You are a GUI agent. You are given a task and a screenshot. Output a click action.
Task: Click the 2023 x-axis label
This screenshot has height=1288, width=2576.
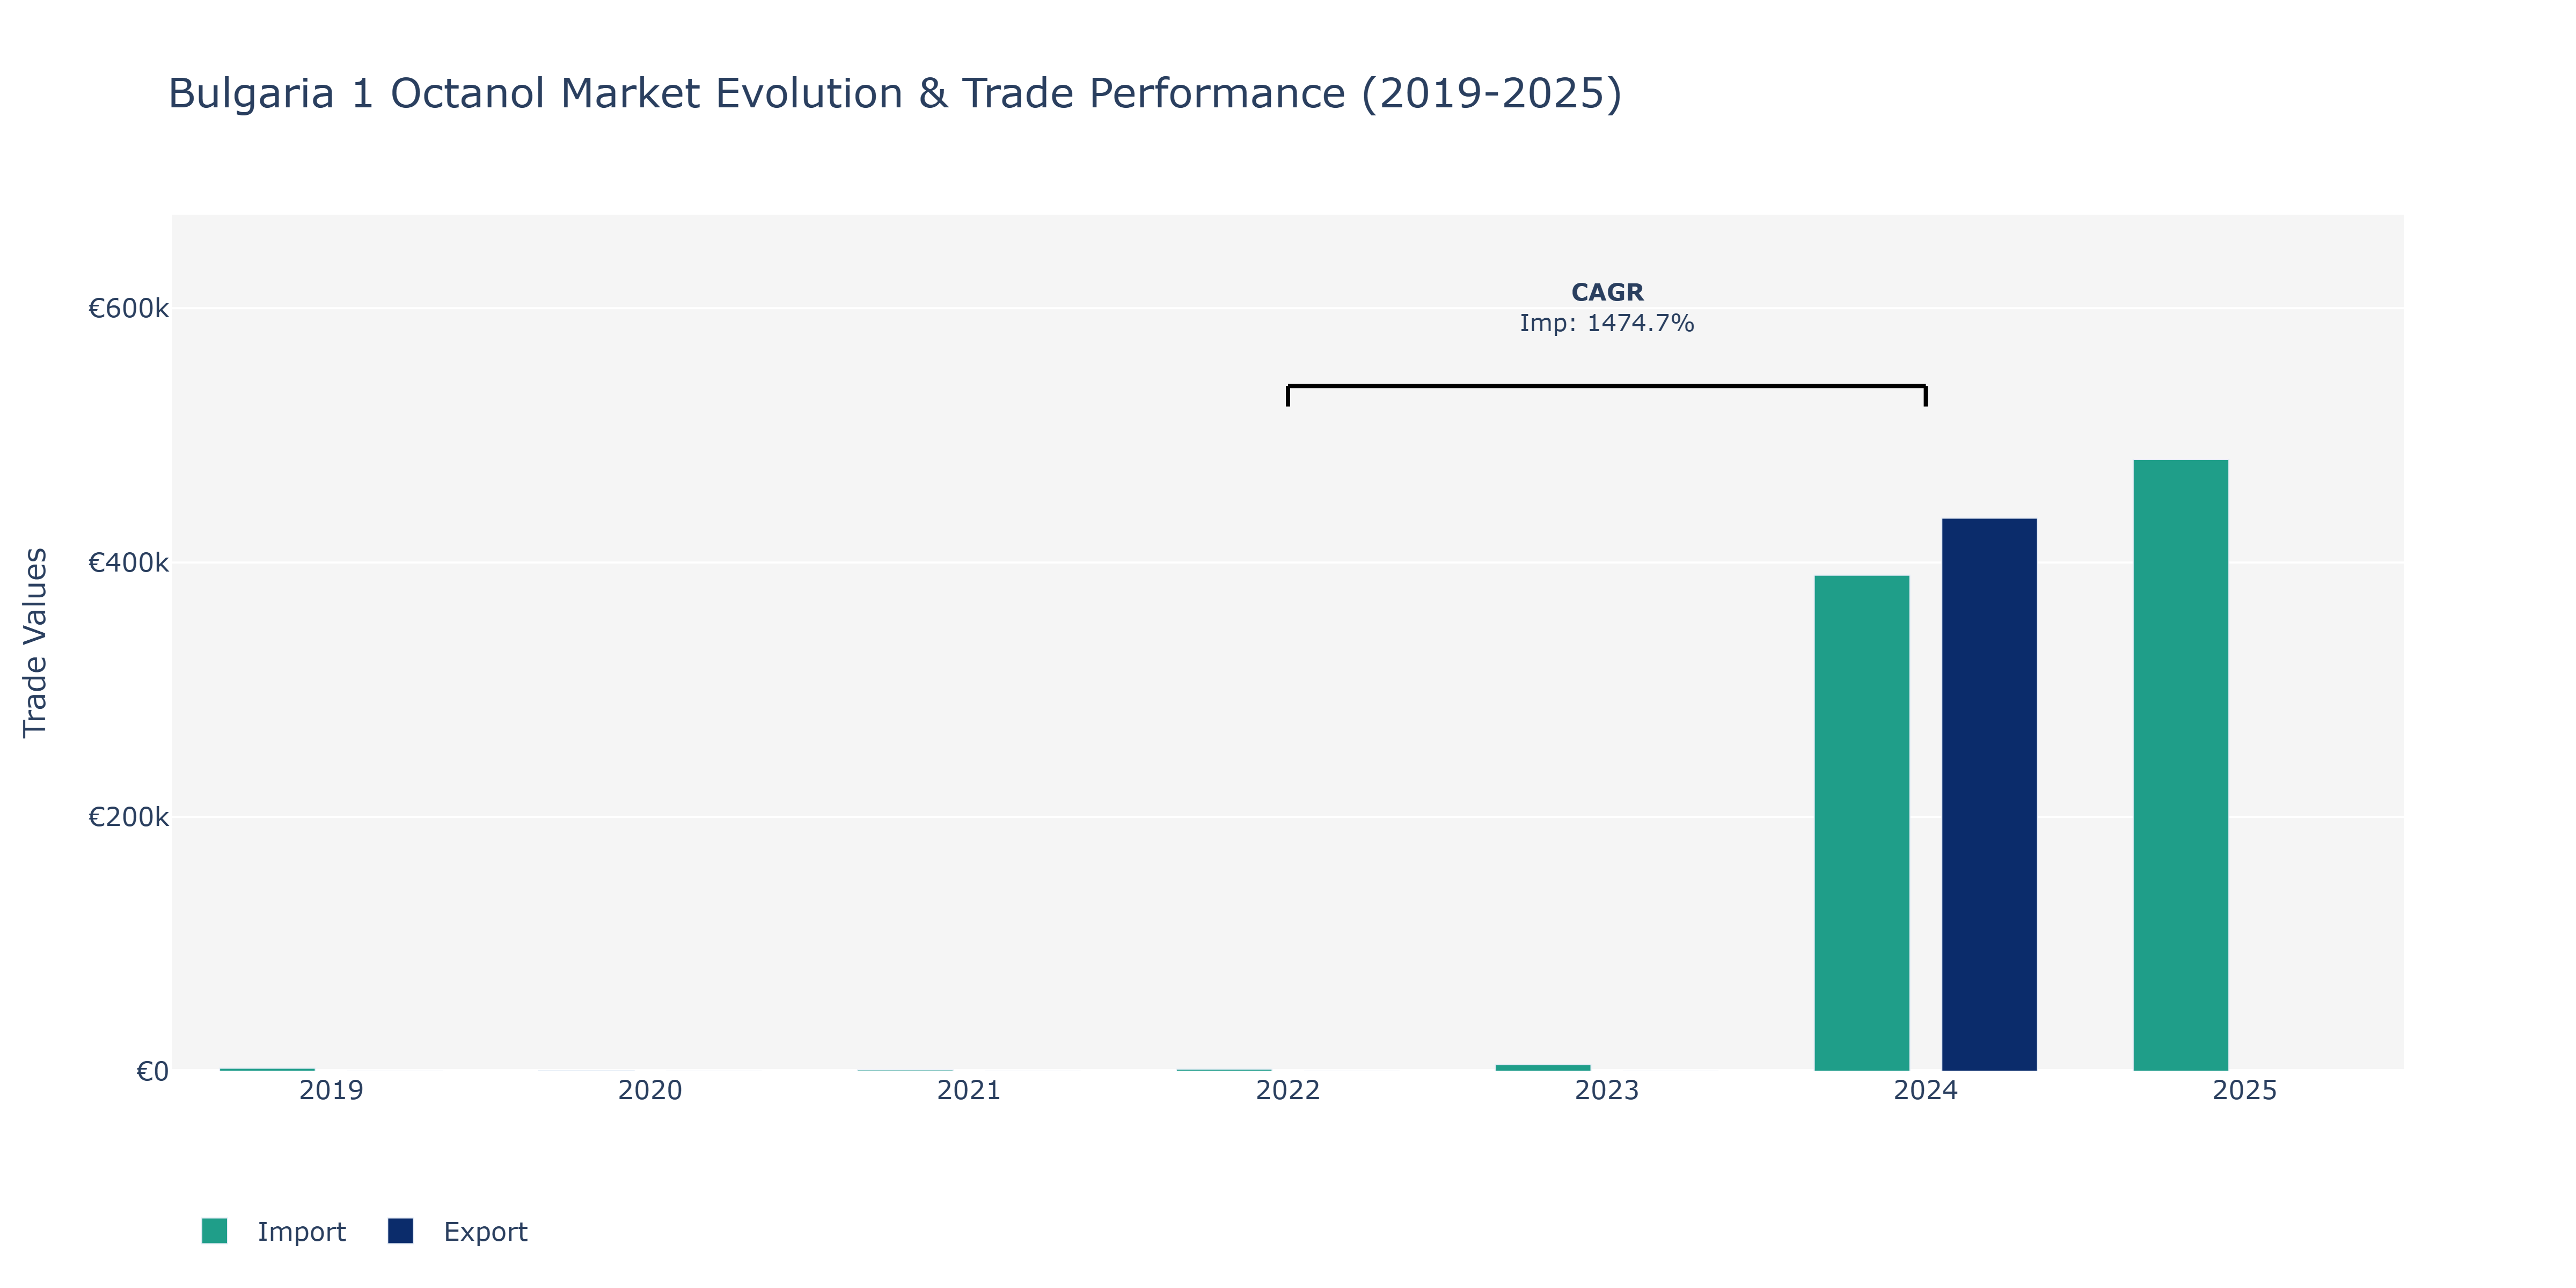pyautogui.click(x=1607, y=1090)
